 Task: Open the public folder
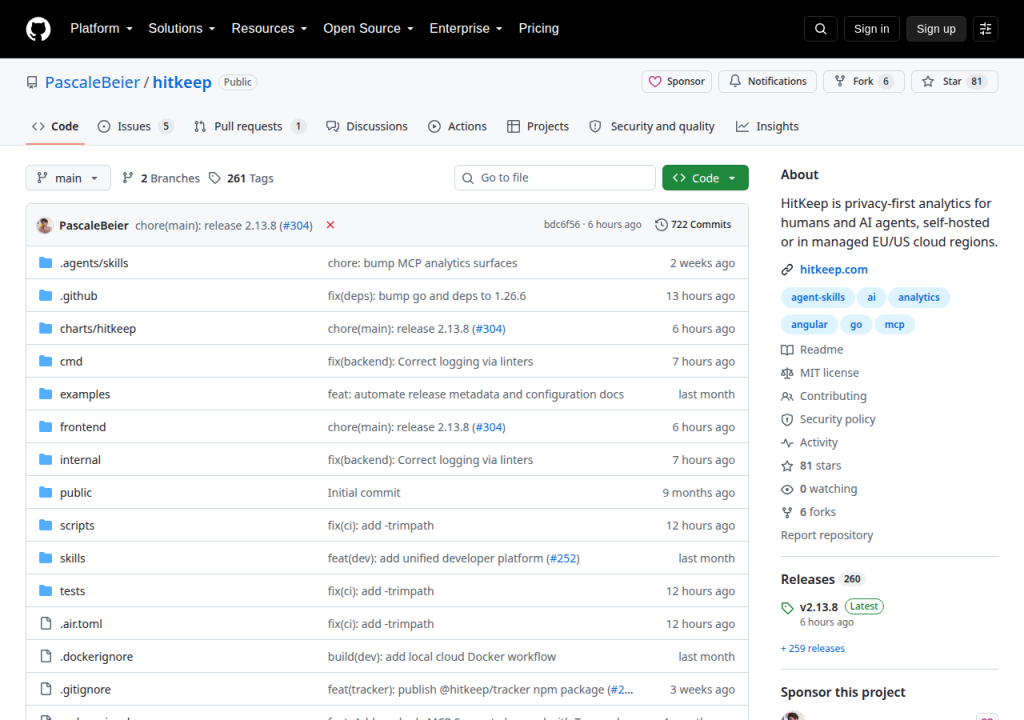(76, 493)
